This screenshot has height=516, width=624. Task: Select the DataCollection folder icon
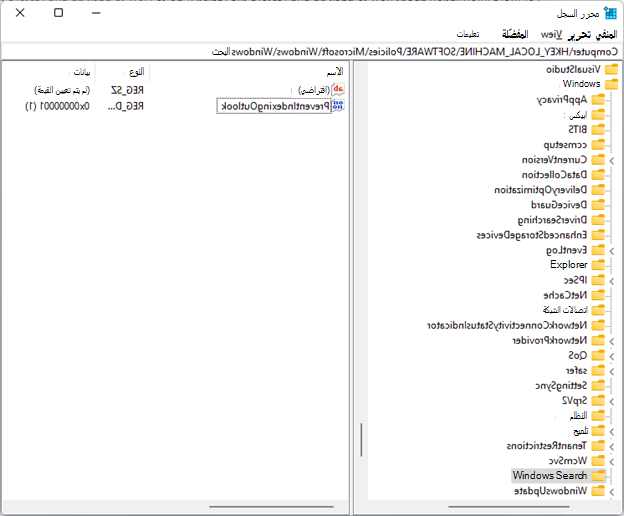point(598,175)
